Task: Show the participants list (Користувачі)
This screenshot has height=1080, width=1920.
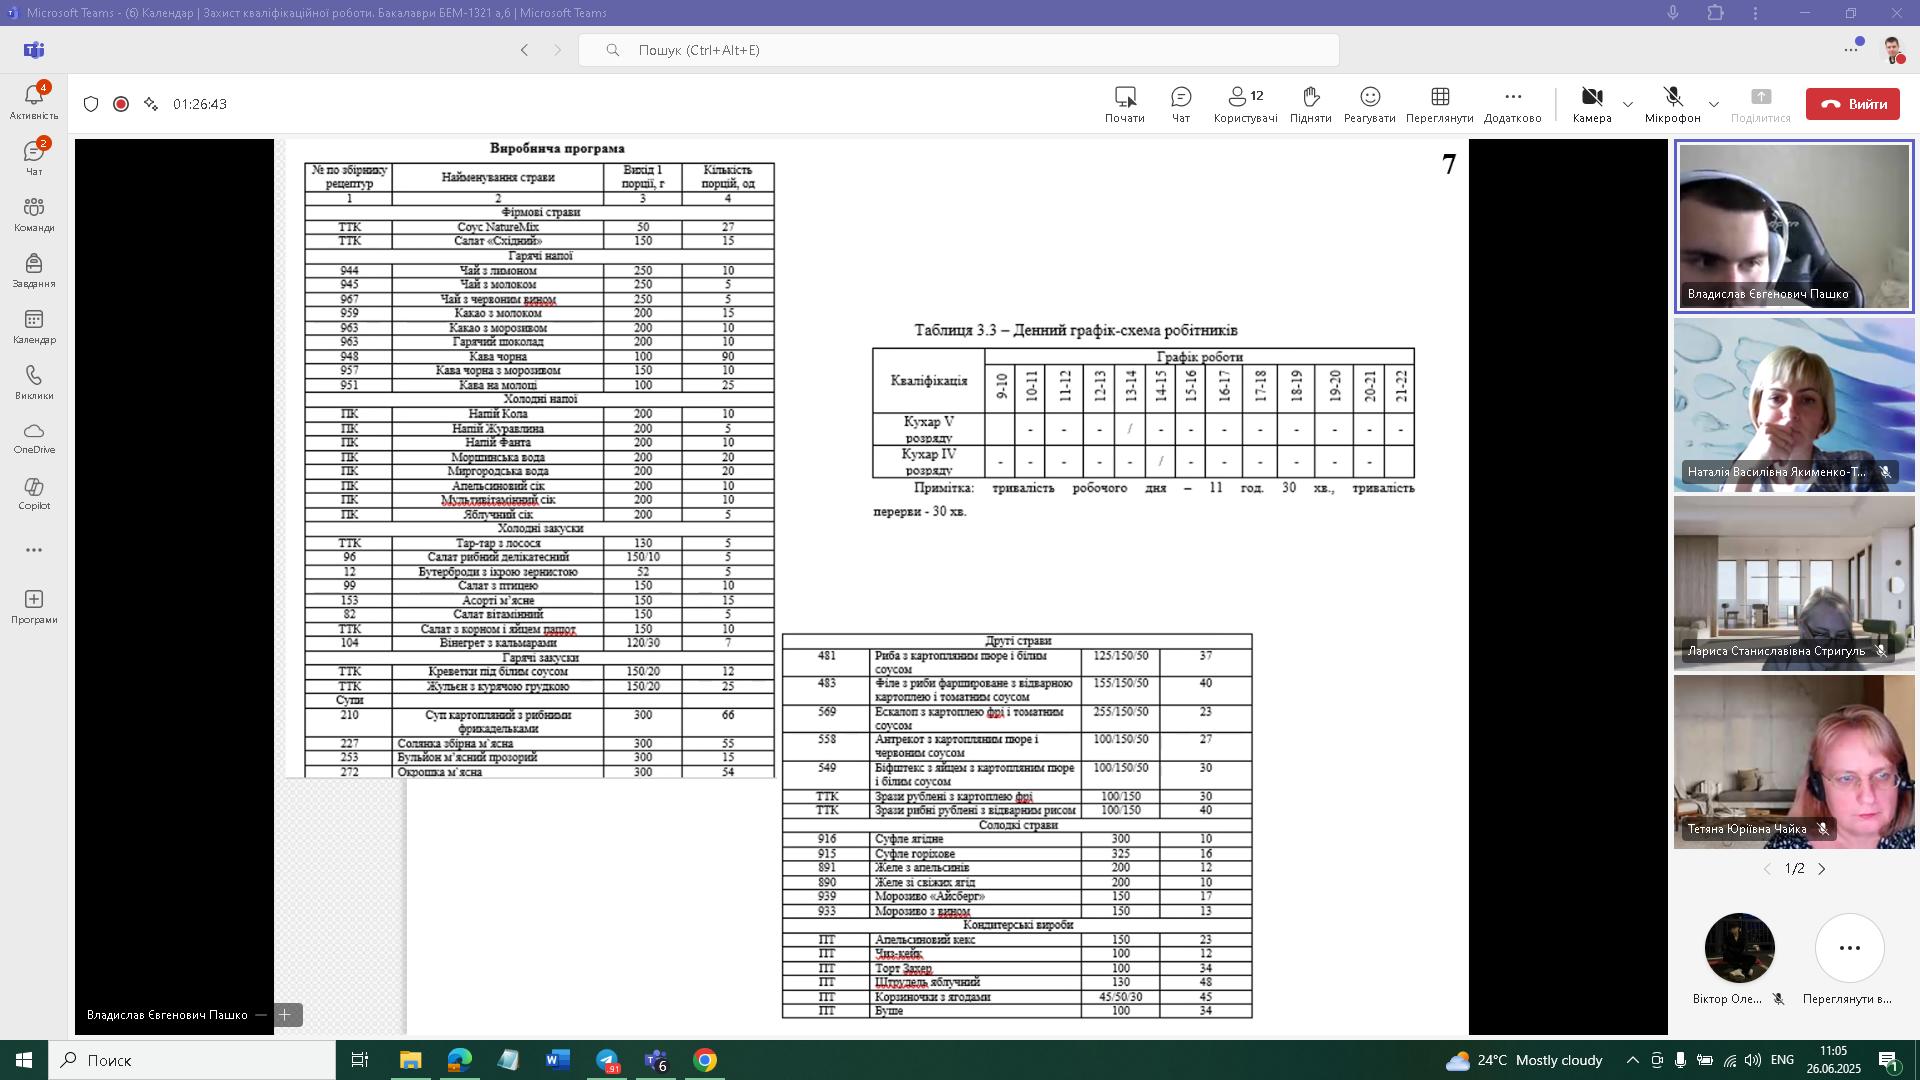Action: (1245, 104)
